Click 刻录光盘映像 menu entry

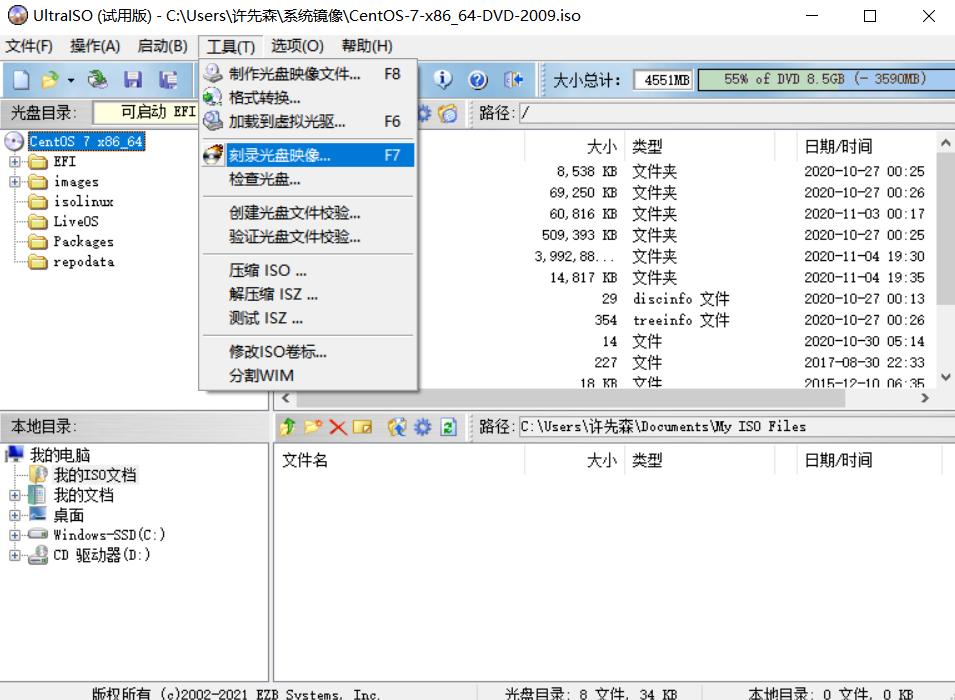pyautogui.click(x=308, y=155)
